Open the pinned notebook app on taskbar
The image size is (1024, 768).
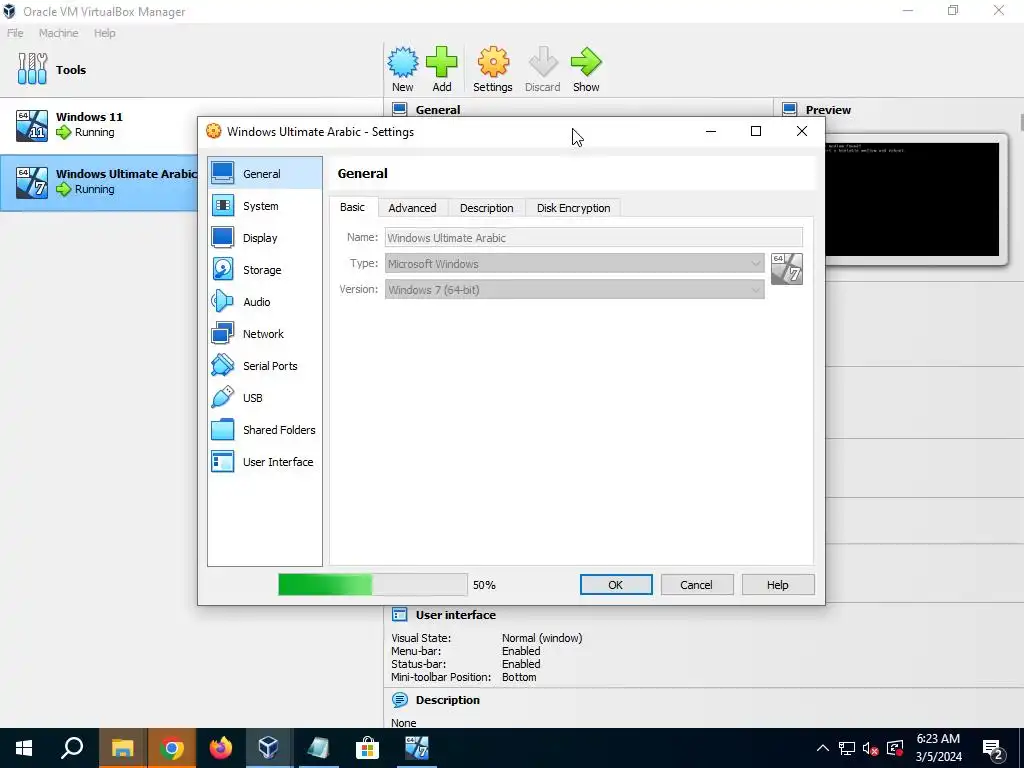click(x=319, y=748)
